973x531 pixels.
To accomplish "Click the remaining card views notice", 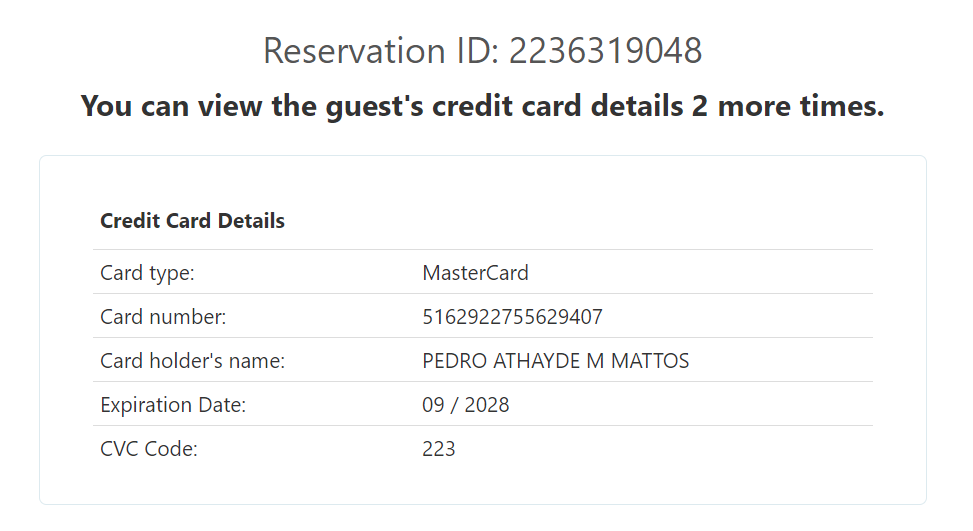I will click(x=482, y=106).
